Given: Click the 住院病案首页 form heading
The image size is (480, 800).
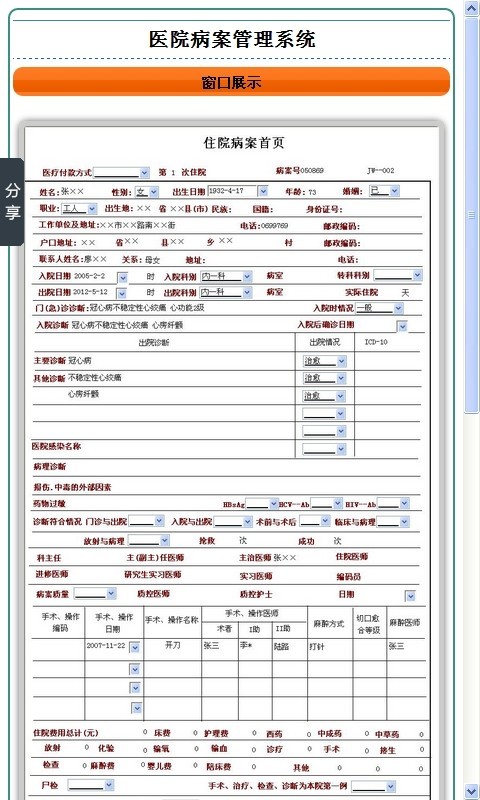Looking at the screenshot, I should [x=244, y=143].
